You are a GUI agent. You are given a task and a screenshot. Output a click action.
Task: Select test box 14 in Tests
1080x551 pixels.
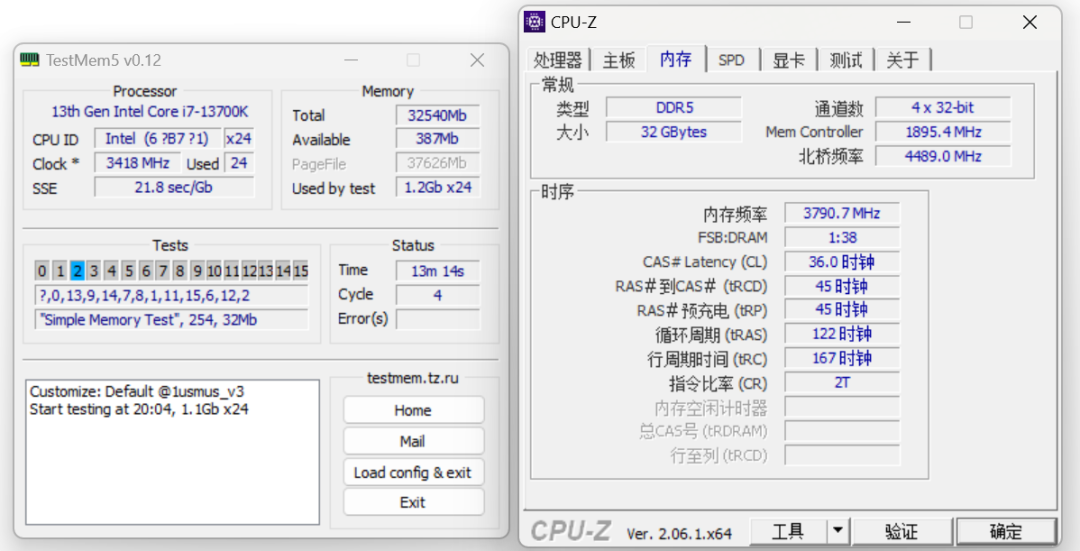coord(284,271)
